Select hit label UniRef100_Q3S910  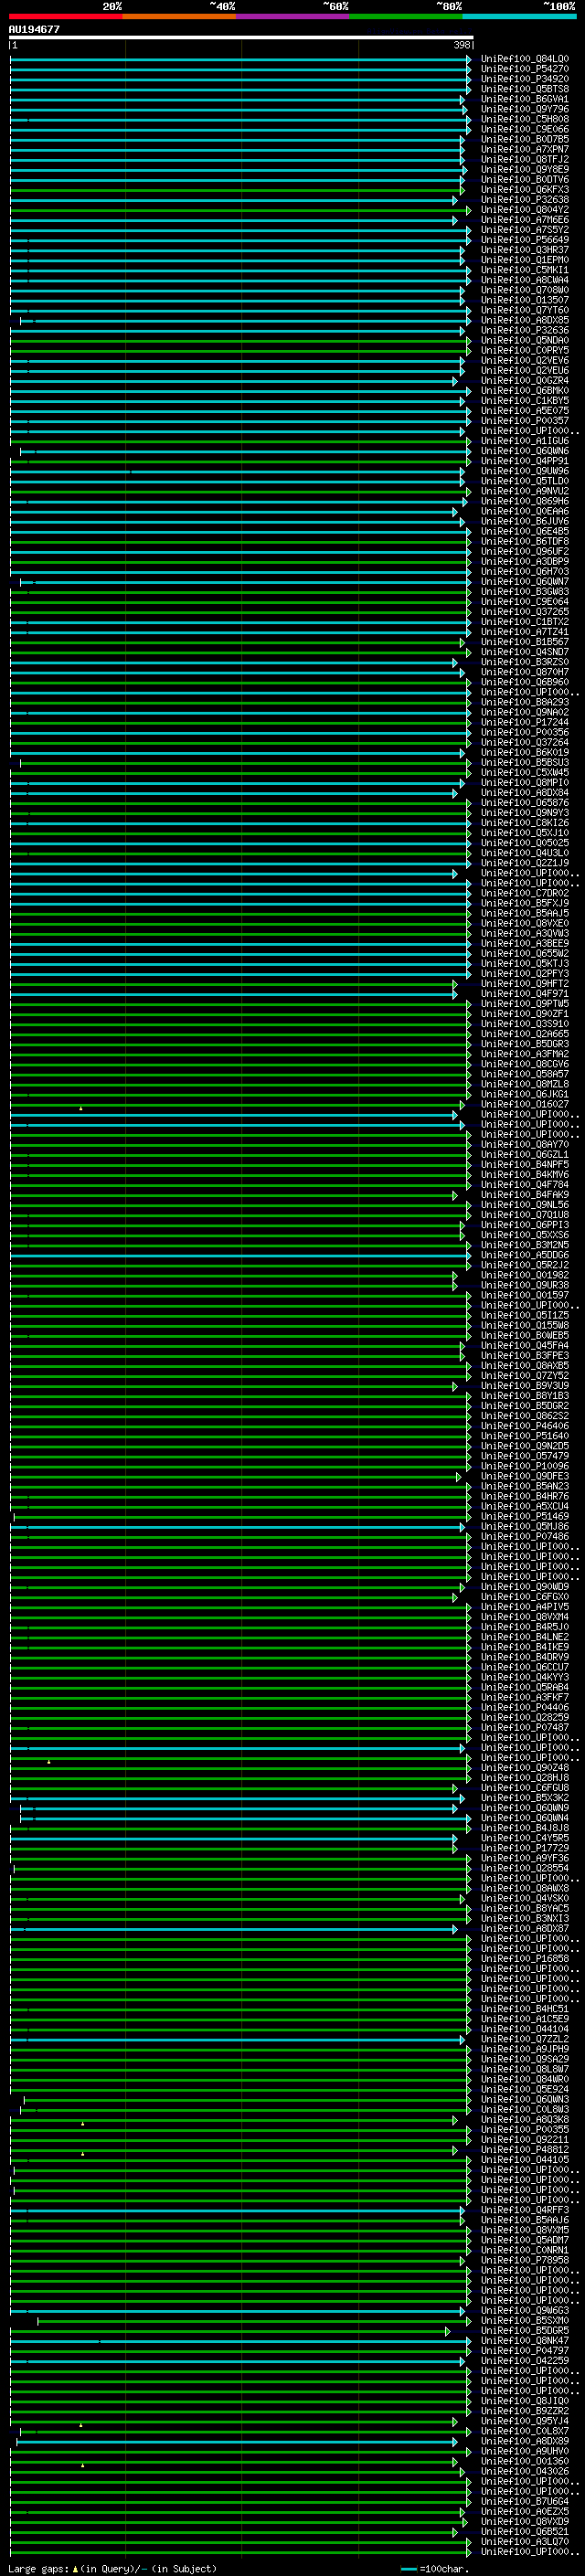[525, 1024]
